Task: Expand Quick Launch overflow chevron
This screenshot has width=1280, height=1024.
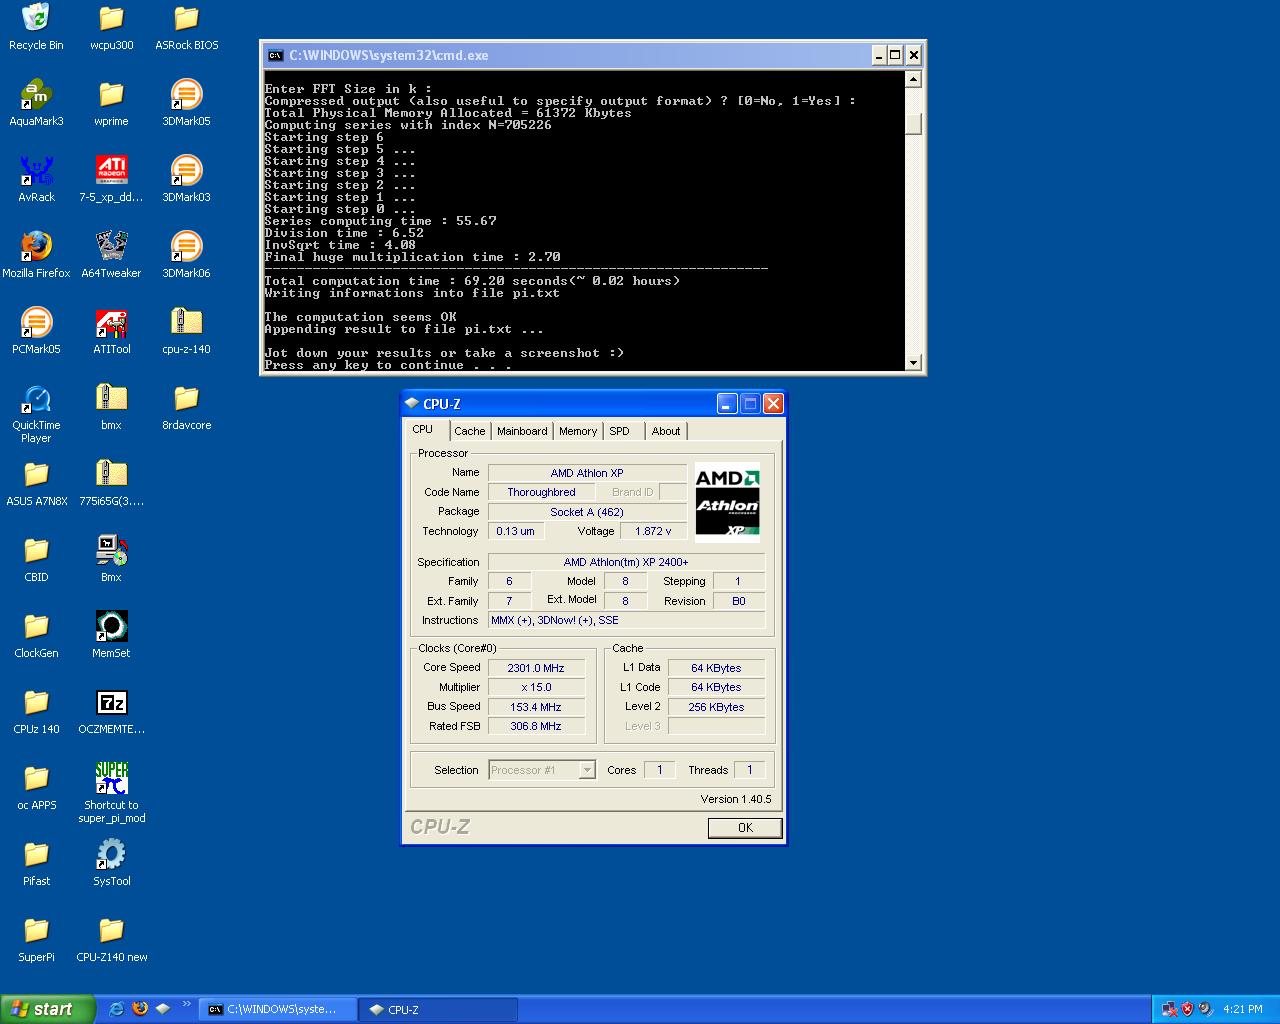Action: (x=186, y=1004)
